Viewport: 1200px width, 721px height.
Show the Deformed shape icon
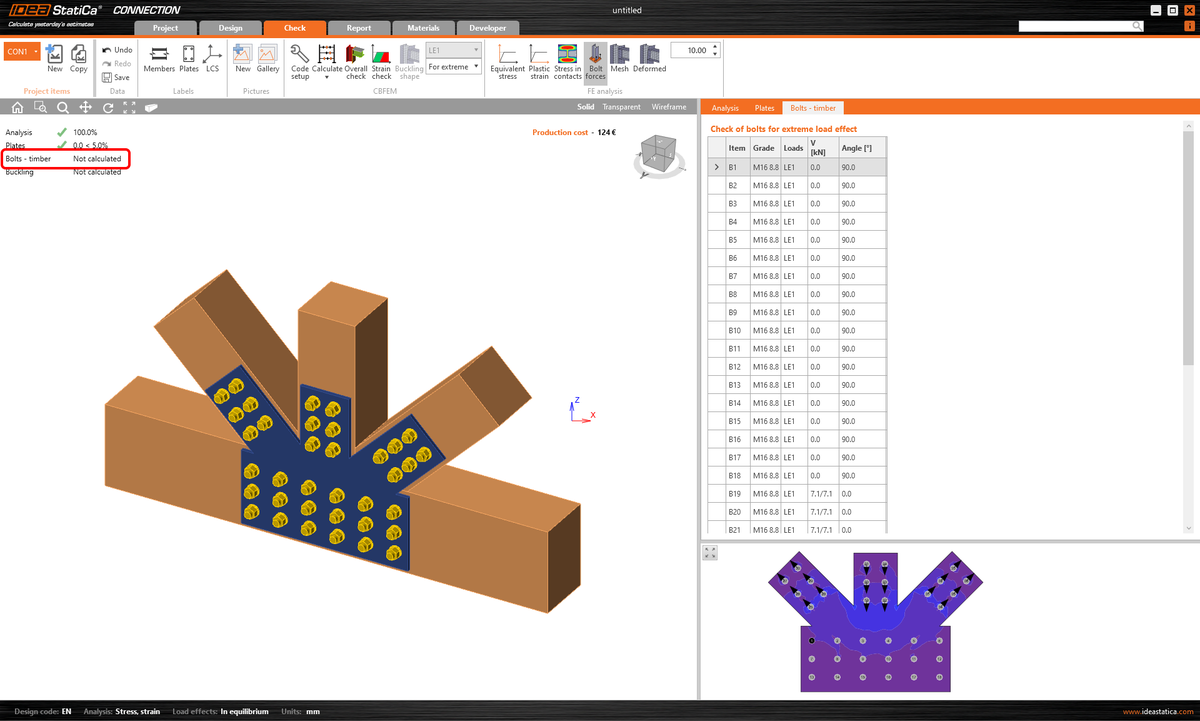648,57
